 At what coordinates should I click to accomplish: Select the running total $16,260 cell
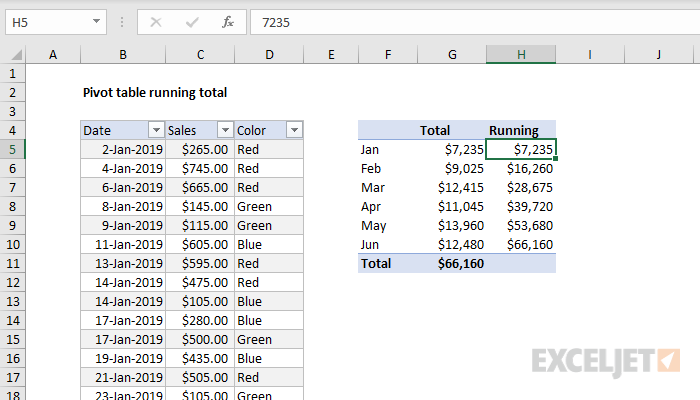(521, 169)
